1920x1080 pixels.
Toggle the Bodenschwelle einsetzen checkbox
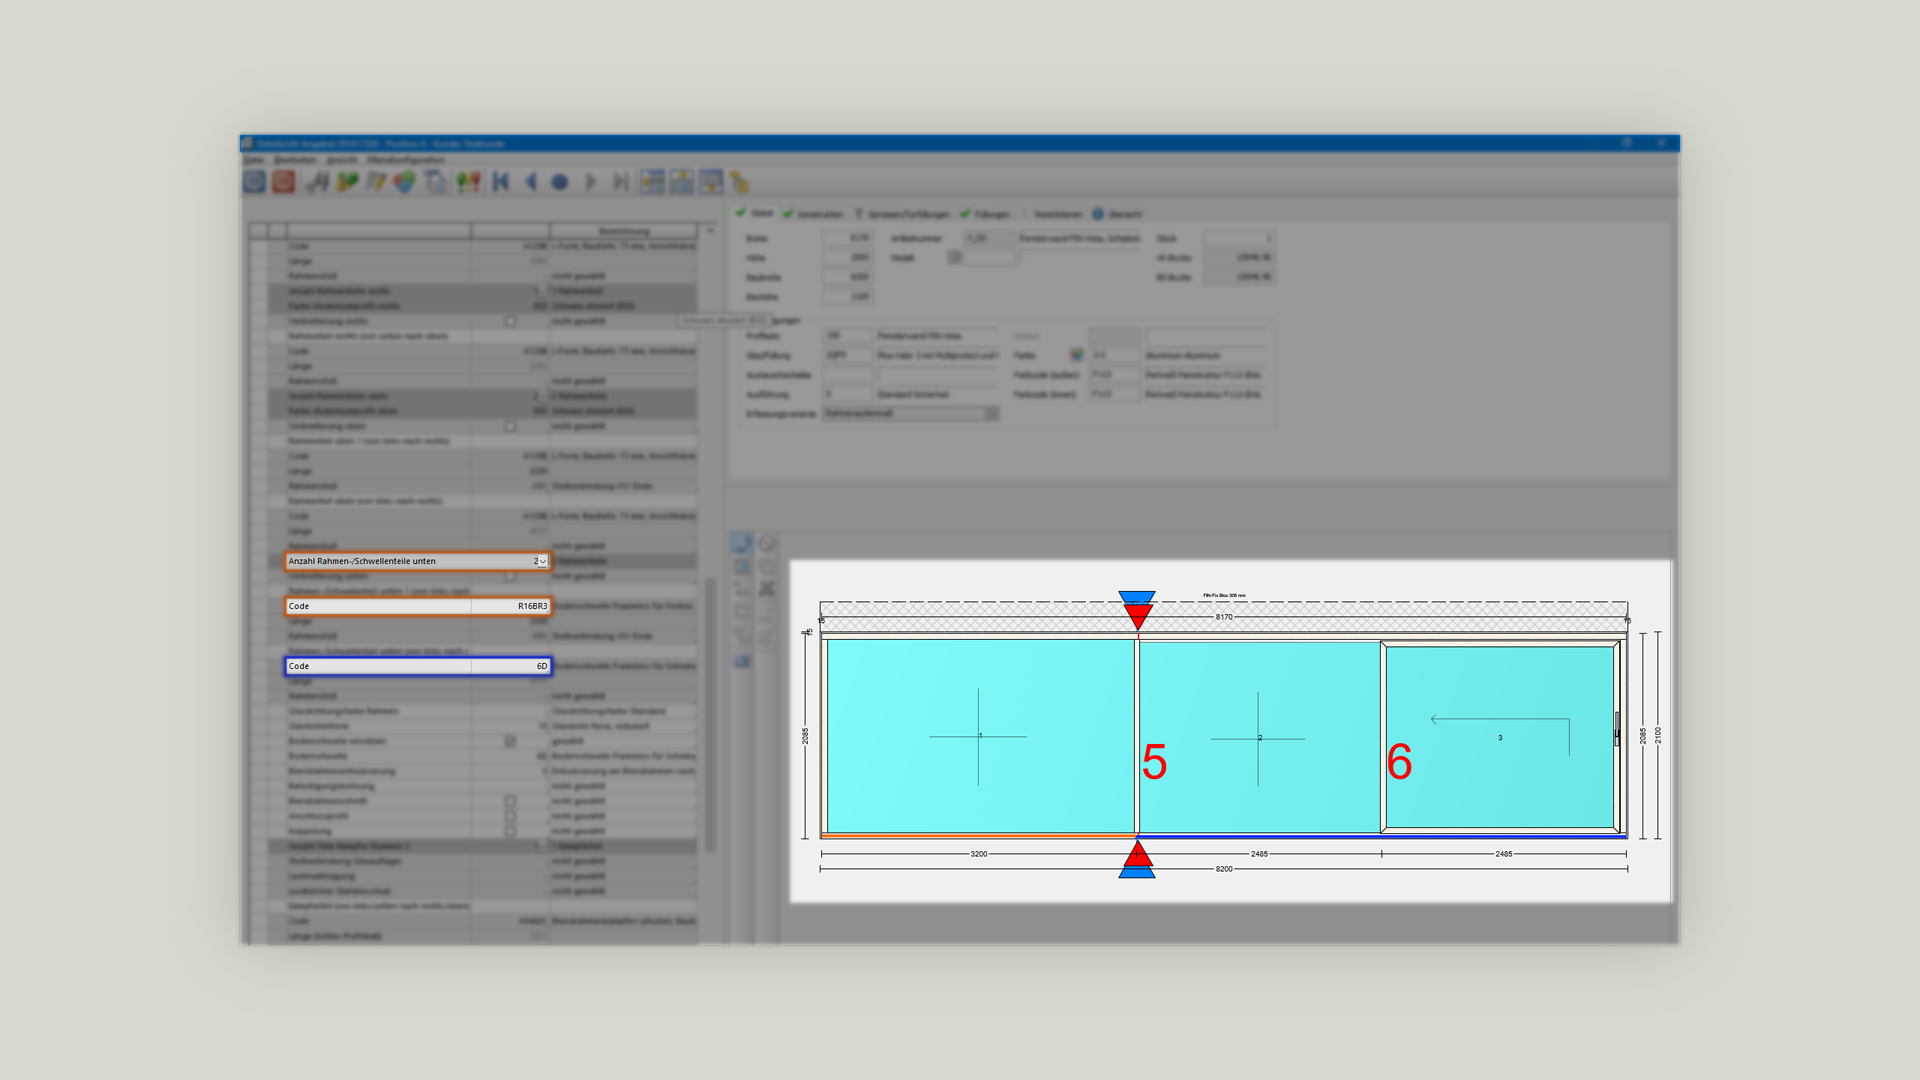click(510, 741)
